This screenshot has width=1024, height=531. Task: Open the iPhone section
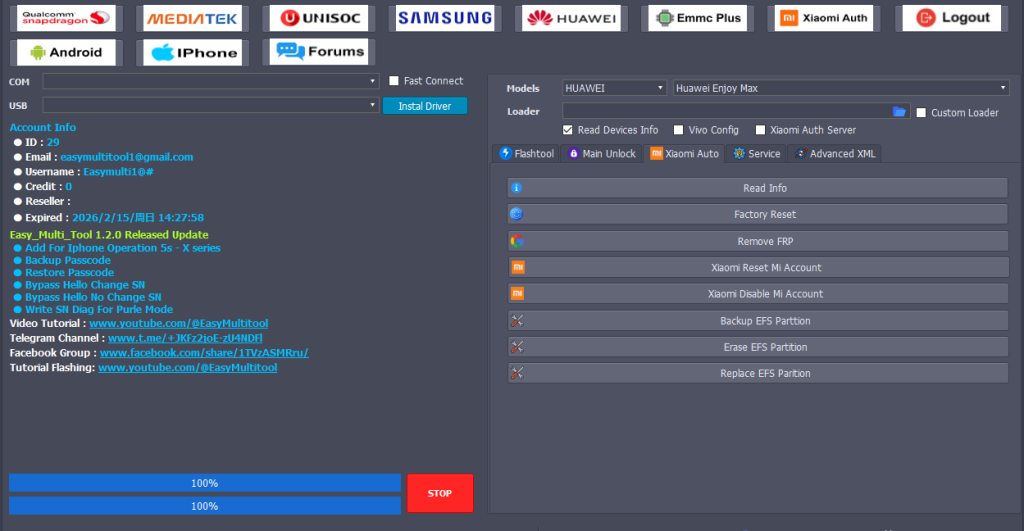pos(192,52)
